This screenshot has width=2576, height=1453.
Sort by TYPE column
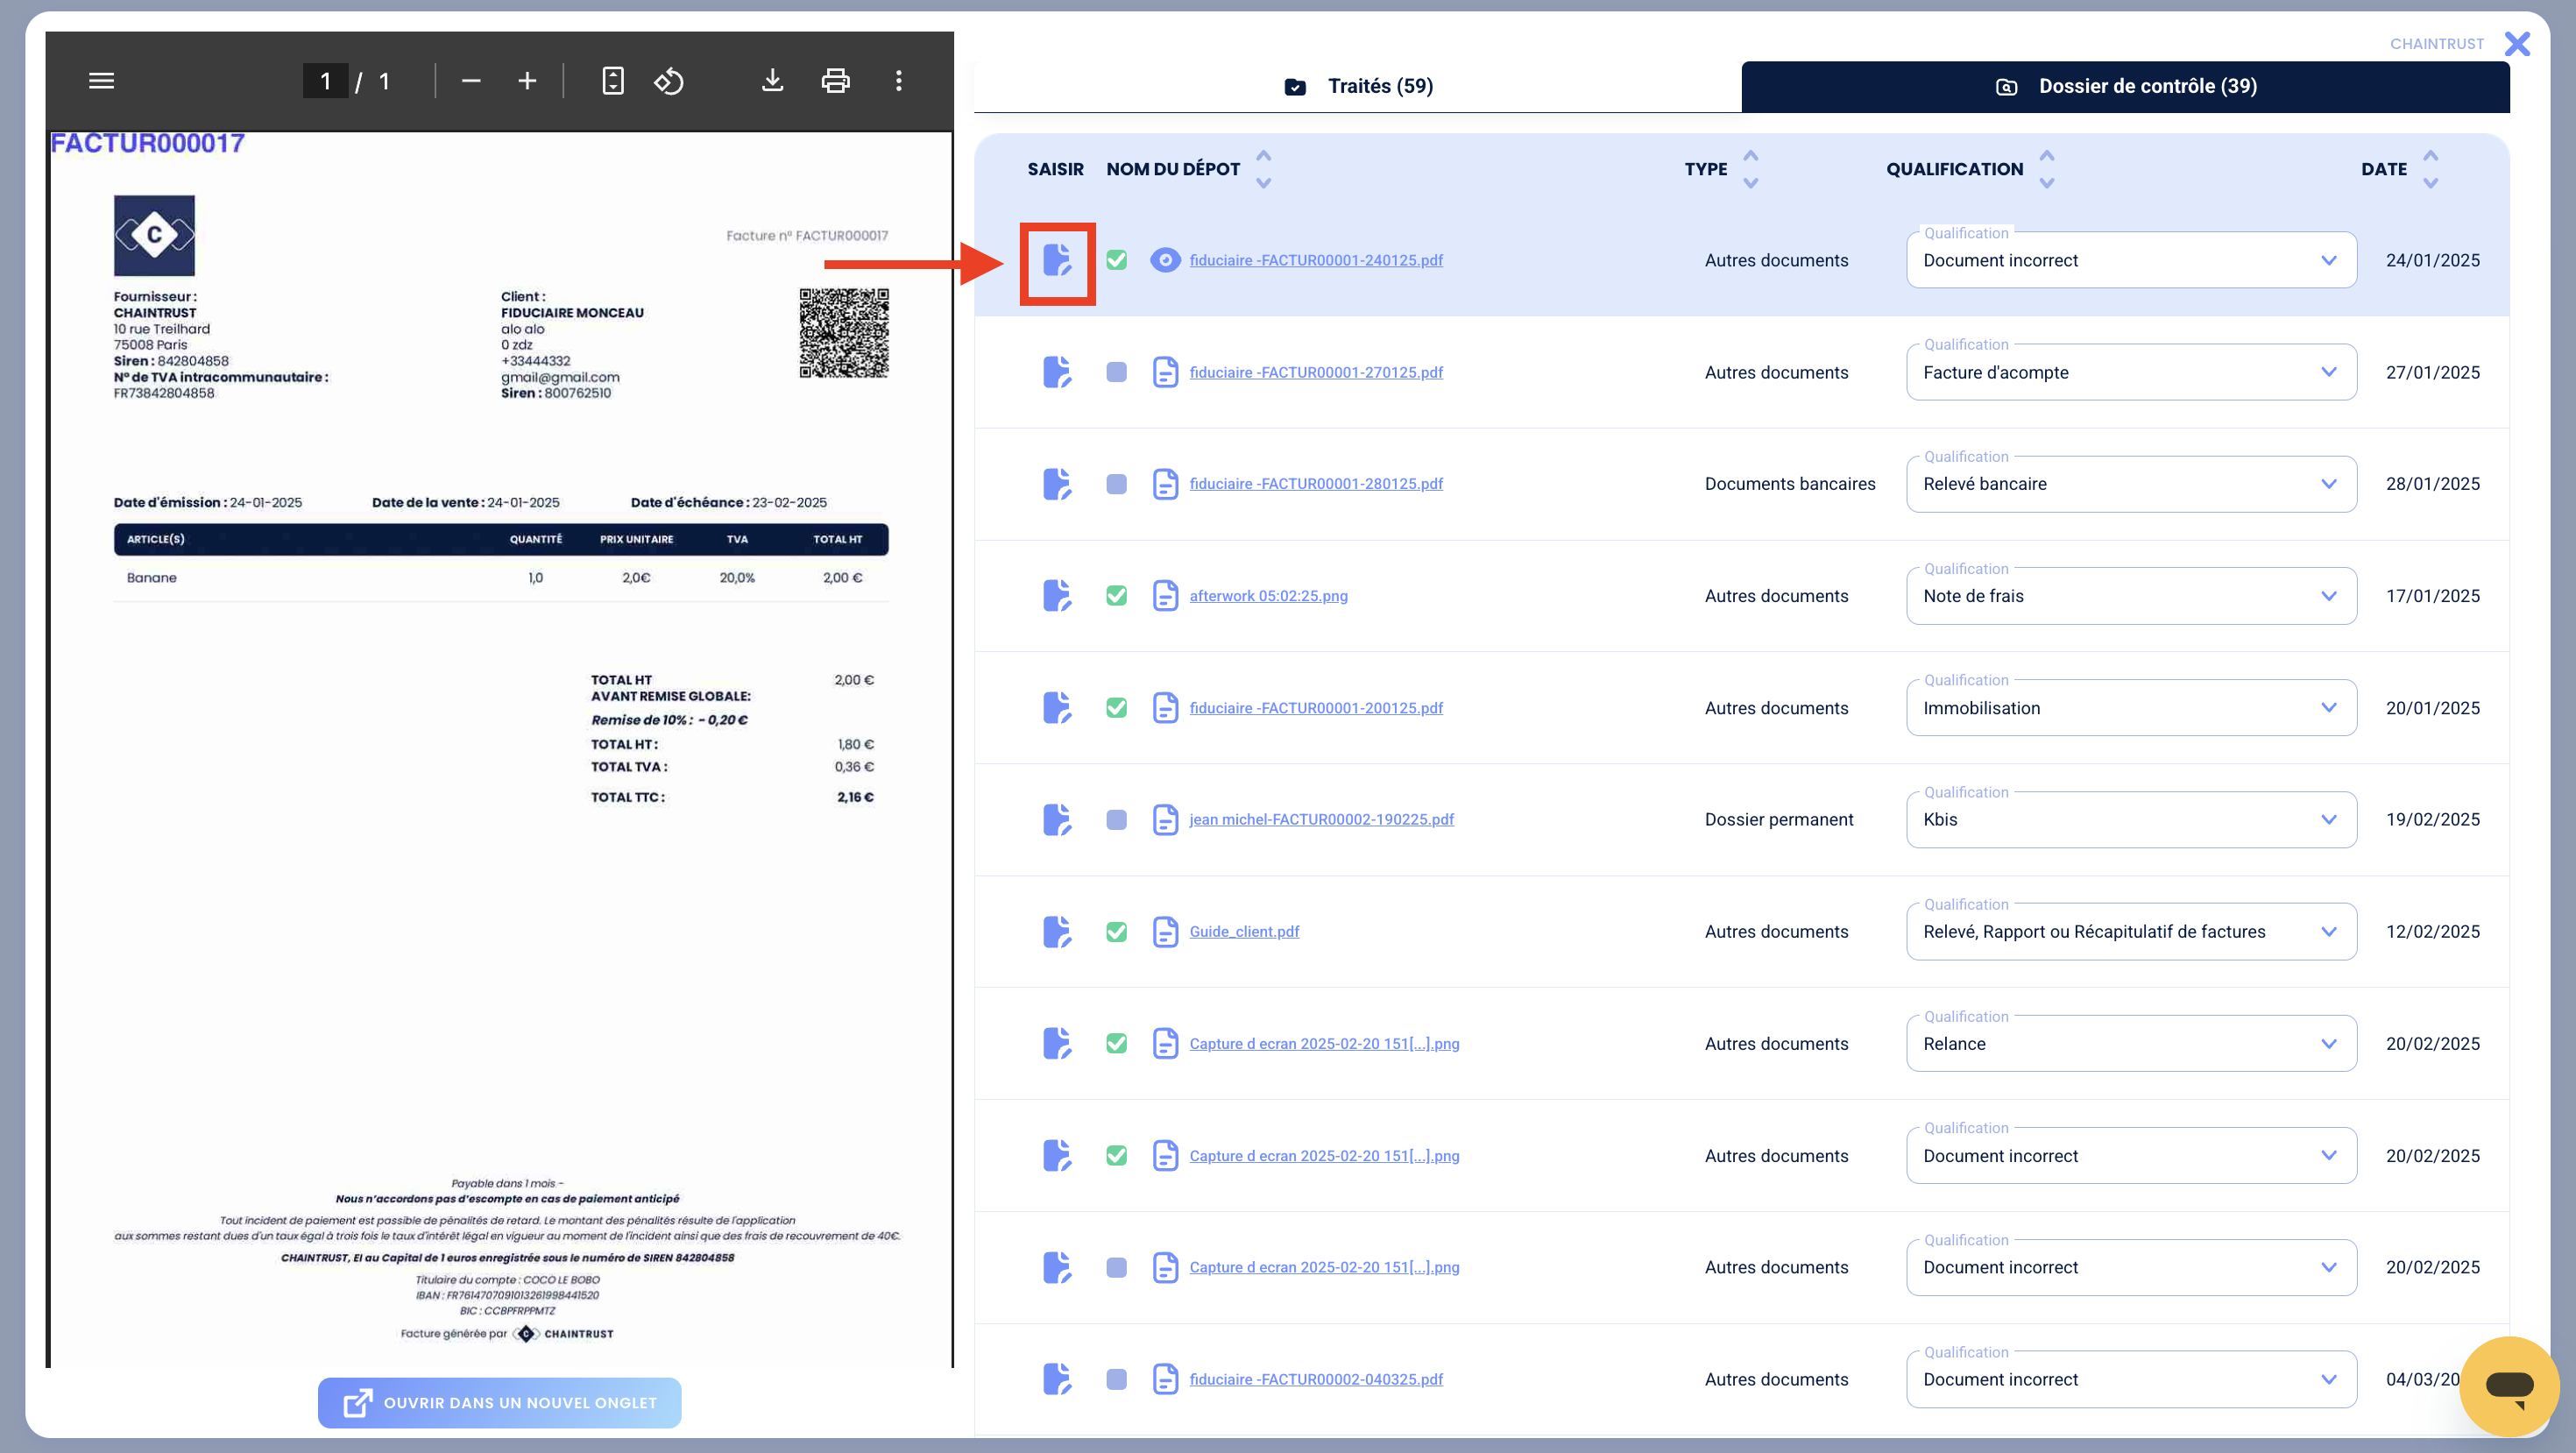pos(1750,169)
